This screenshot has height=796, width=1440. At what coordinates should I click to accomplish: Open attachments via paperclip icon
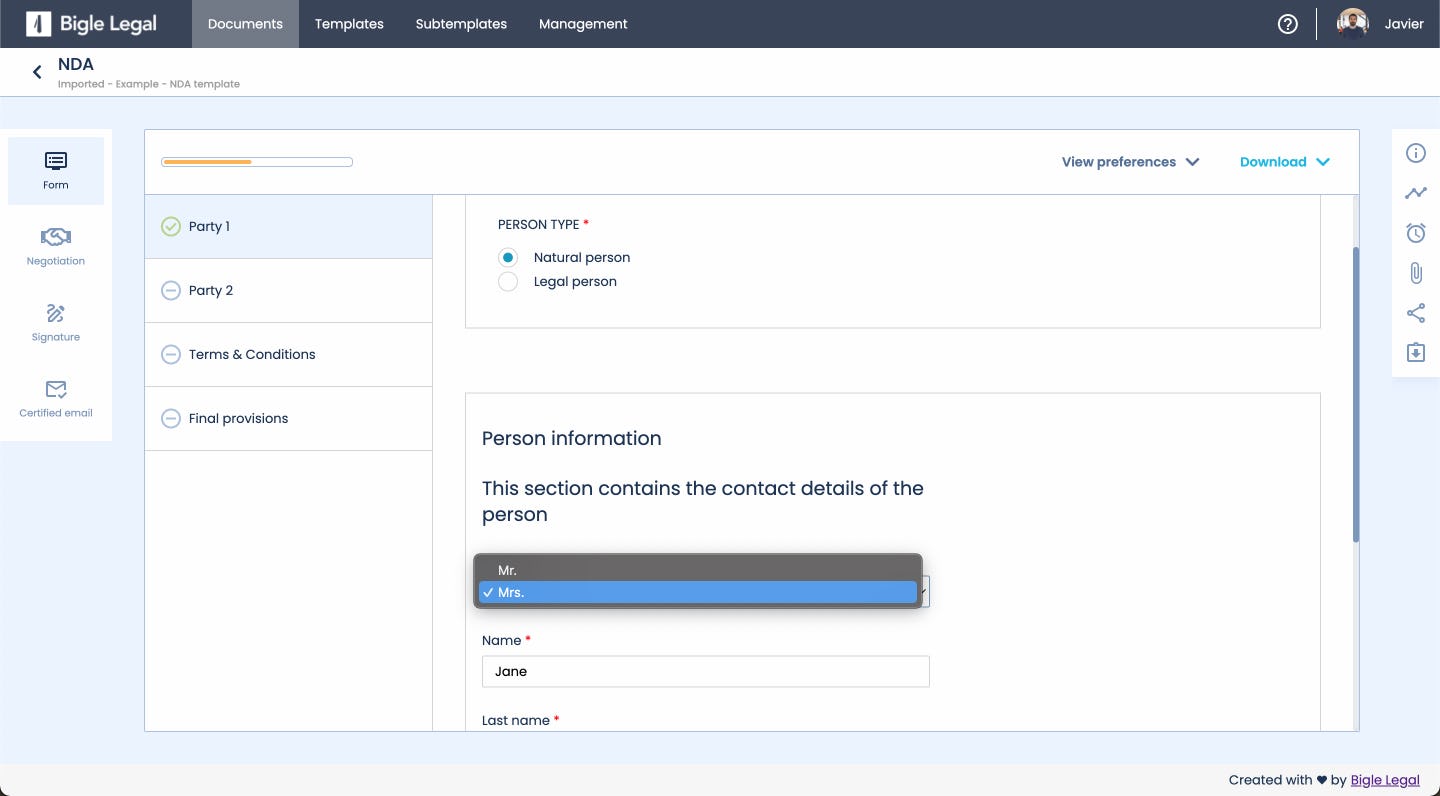1416,273
